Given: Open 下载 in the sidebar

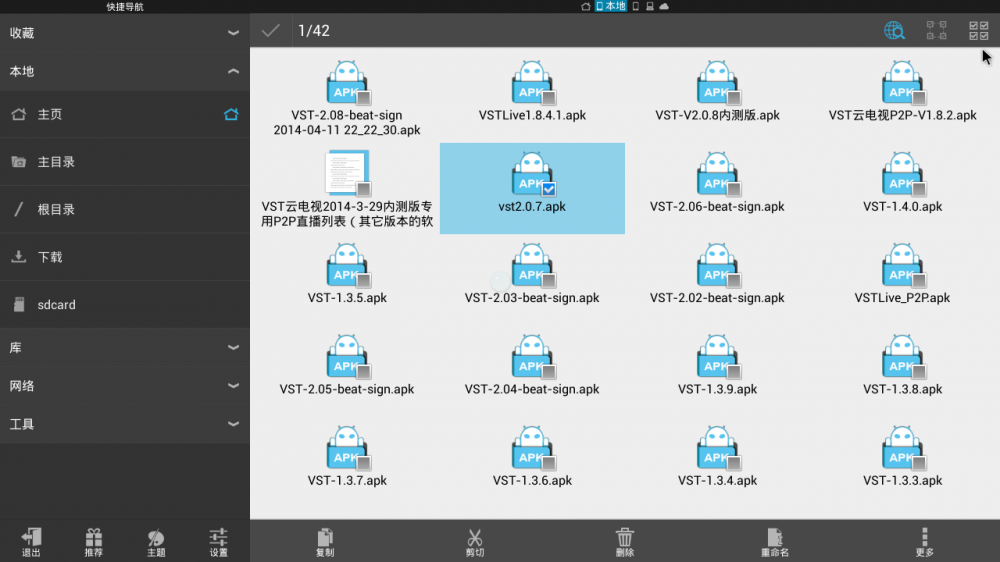Looking at the screenshot, I should pyautogui.click(x=125, y=257).
